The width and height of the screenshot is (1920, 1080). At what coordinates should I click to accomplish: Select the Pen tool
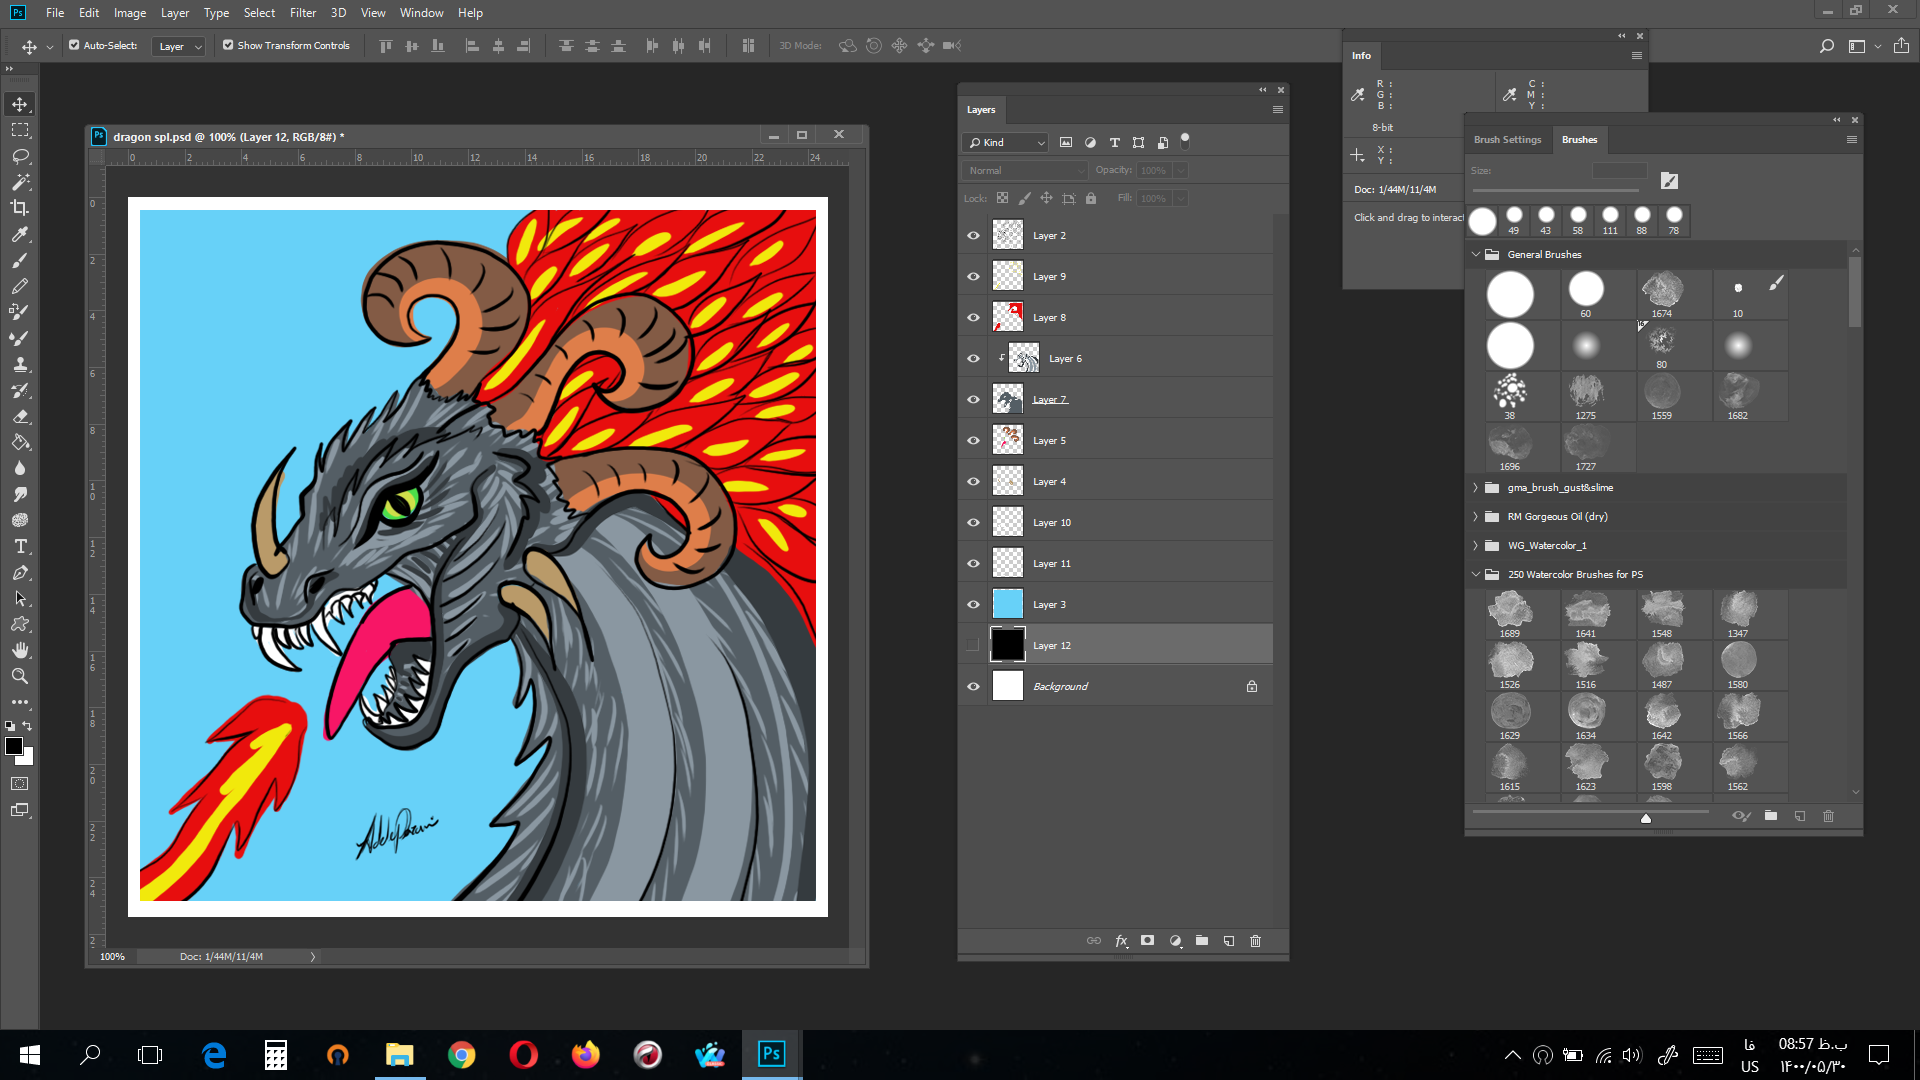(x=20, y=572)
